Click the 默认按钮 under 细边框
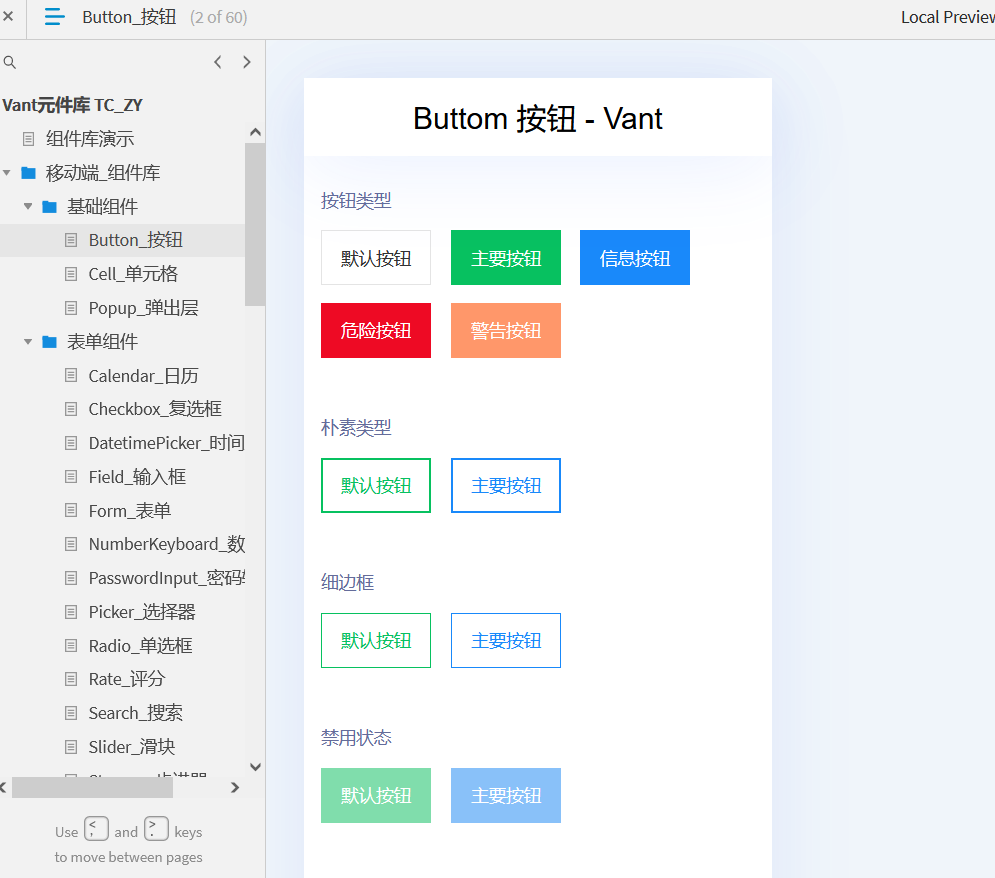This screenshot has width=995, height=878. pos(376,640)
